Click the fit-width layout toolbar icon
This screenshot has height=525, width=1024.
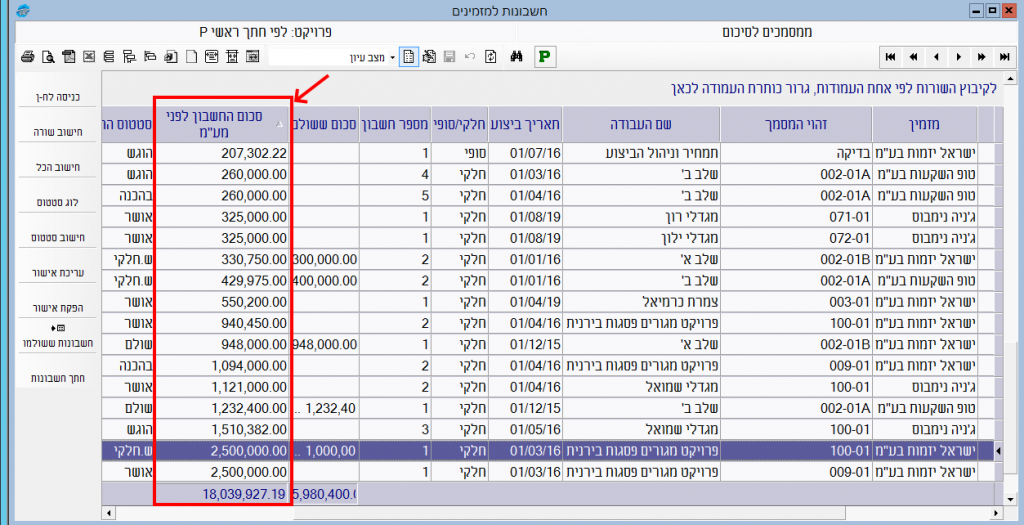pos(212,57)
